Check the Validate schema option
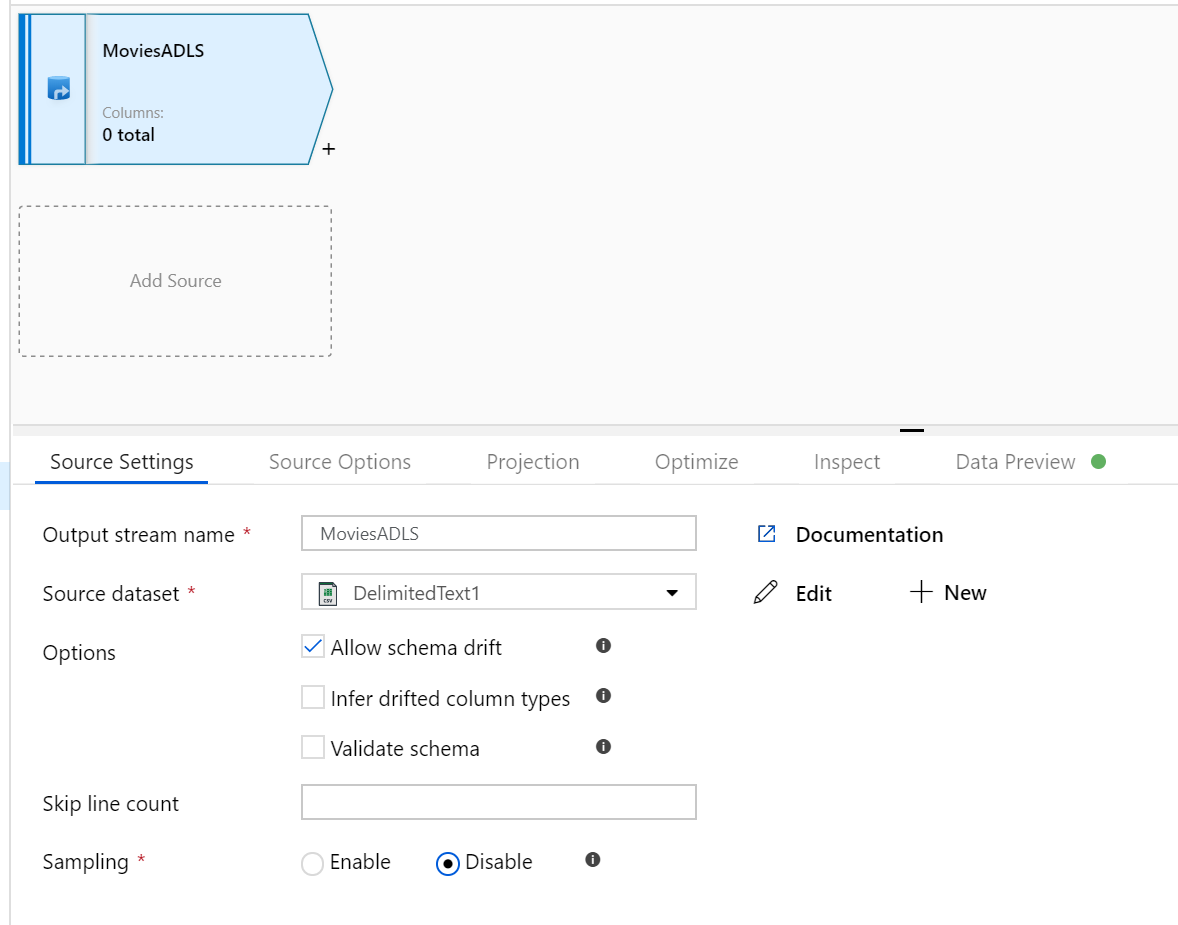Viewport: 1178px width, 925px height. click(312, 747)
